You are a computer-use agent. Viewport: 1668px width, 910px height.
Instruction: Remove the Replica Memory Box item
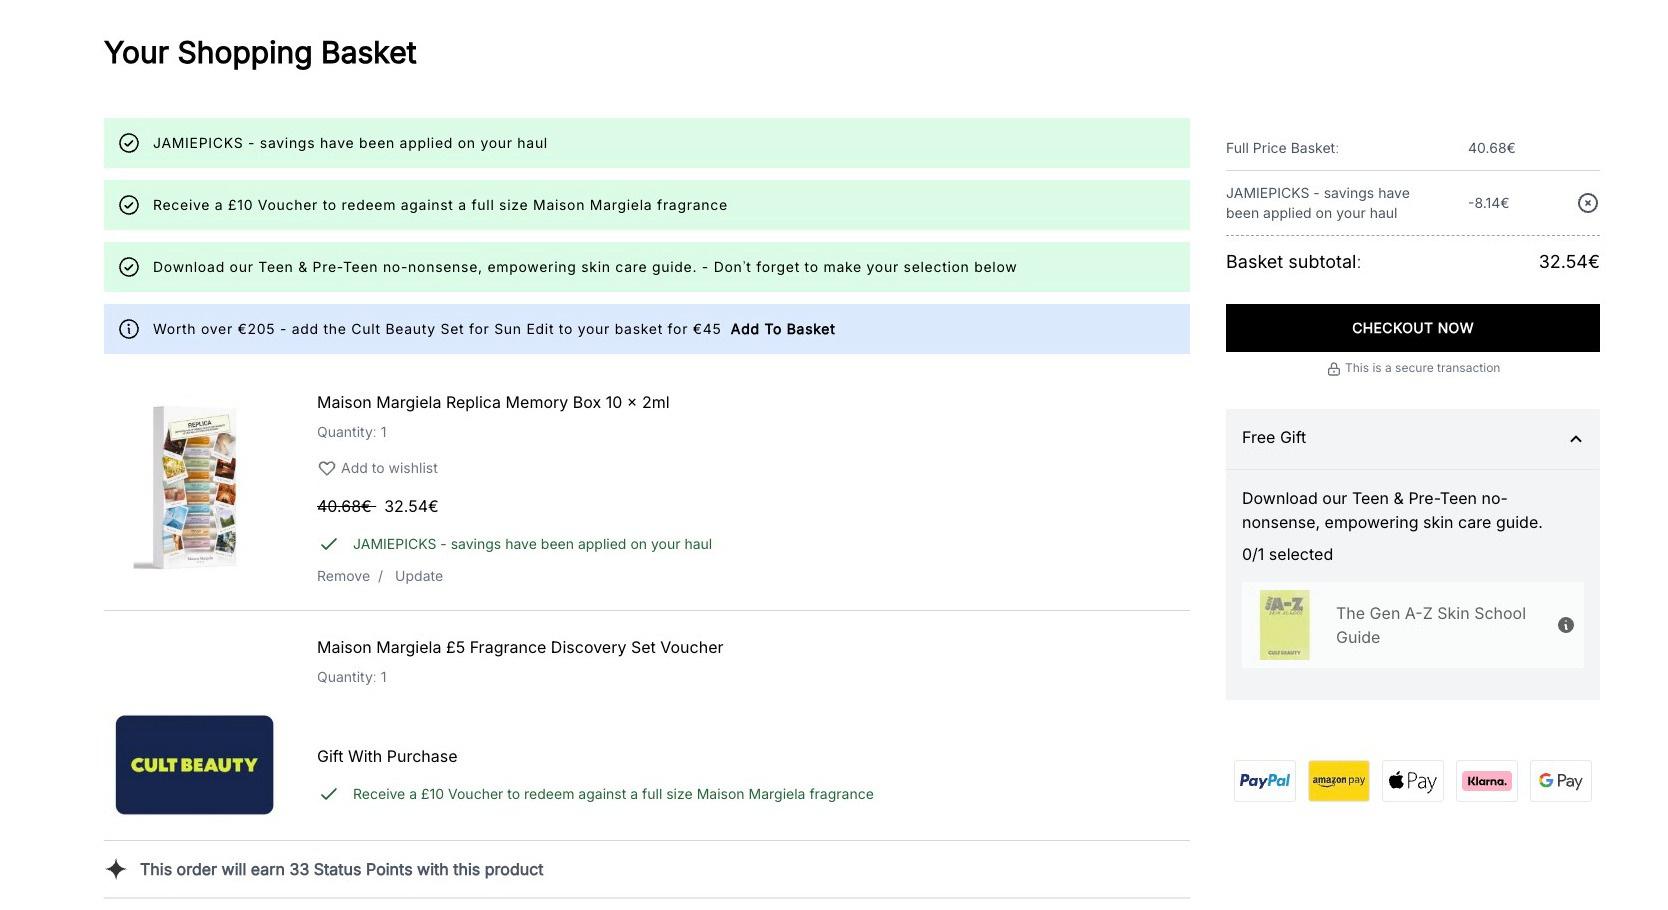(x=343, y=576)
